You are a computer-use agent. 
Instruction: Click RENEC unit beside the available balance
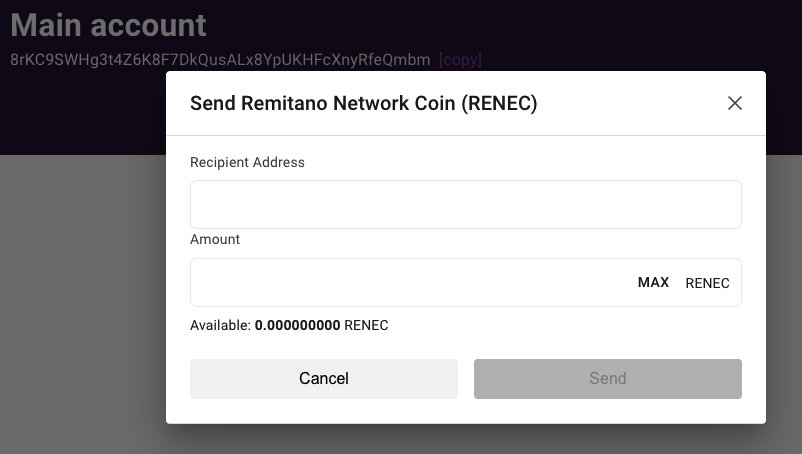coord(366,326)
